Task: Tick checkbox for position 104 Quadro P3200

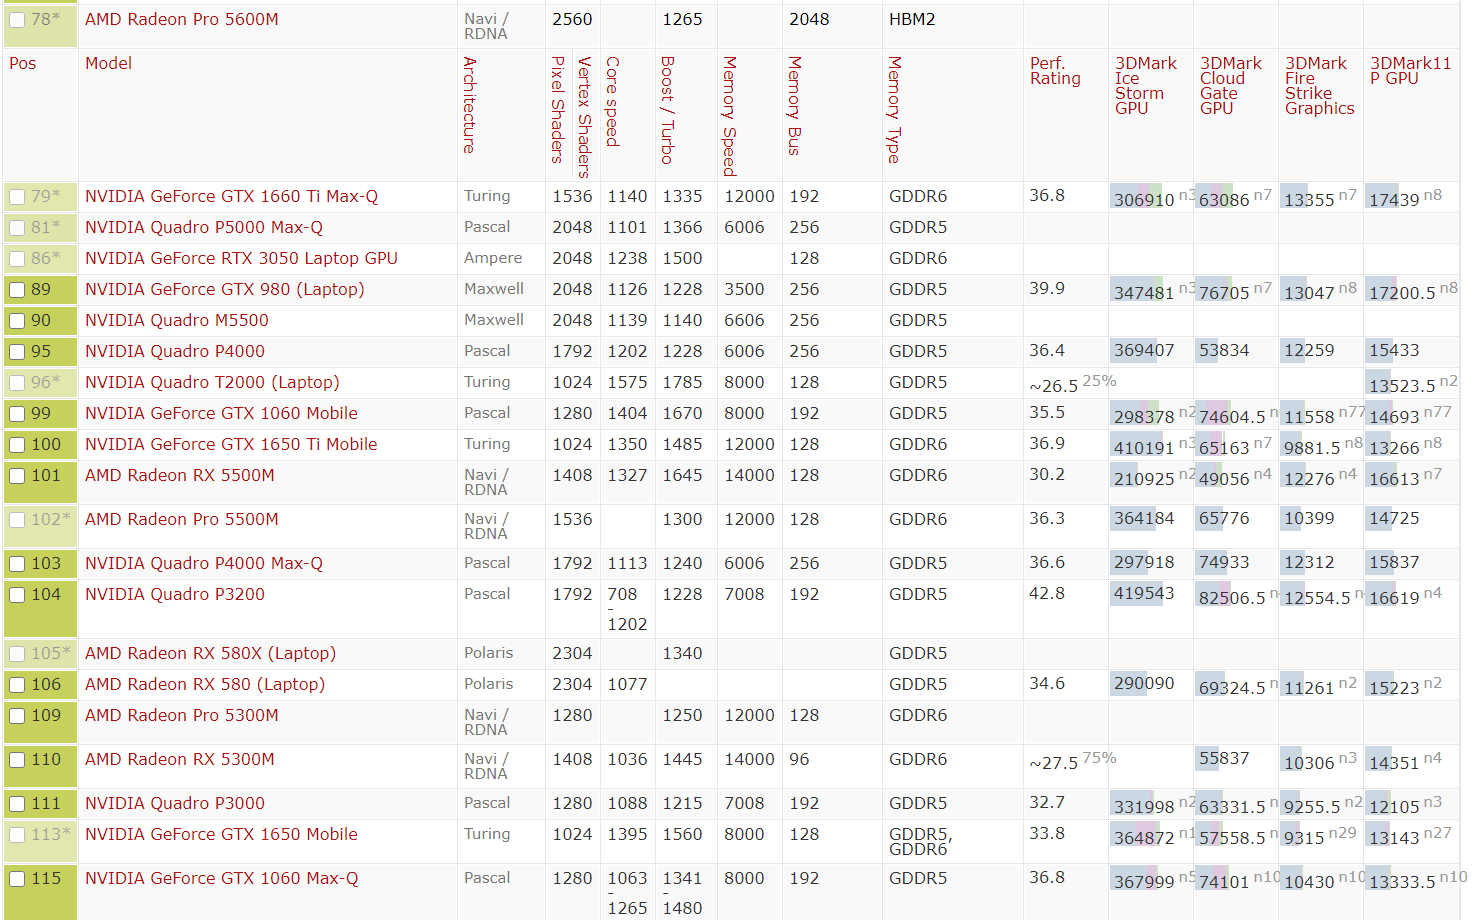Action: [x=17, y=595]
